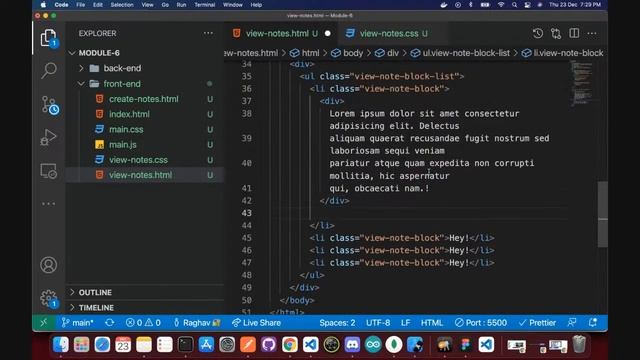Screen dimensions: 640x360
Task: Open the Terminal menu
Action: point(204,5)
